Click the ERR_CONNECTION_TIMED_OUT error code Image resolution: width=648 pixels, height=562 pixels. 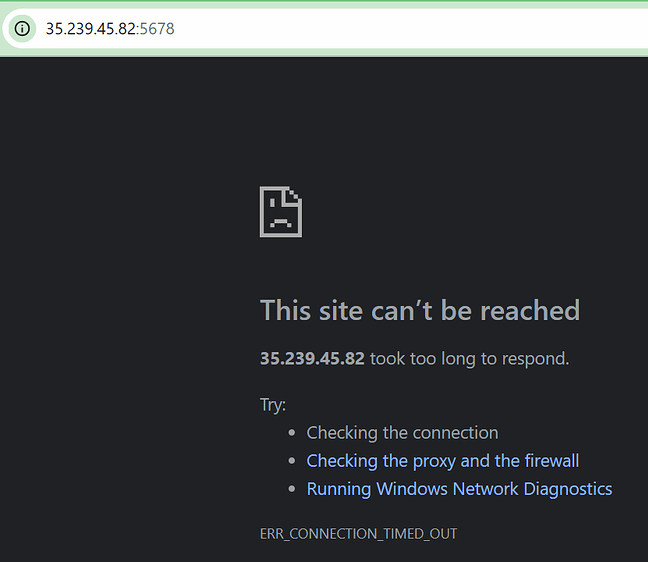[358, 533]
